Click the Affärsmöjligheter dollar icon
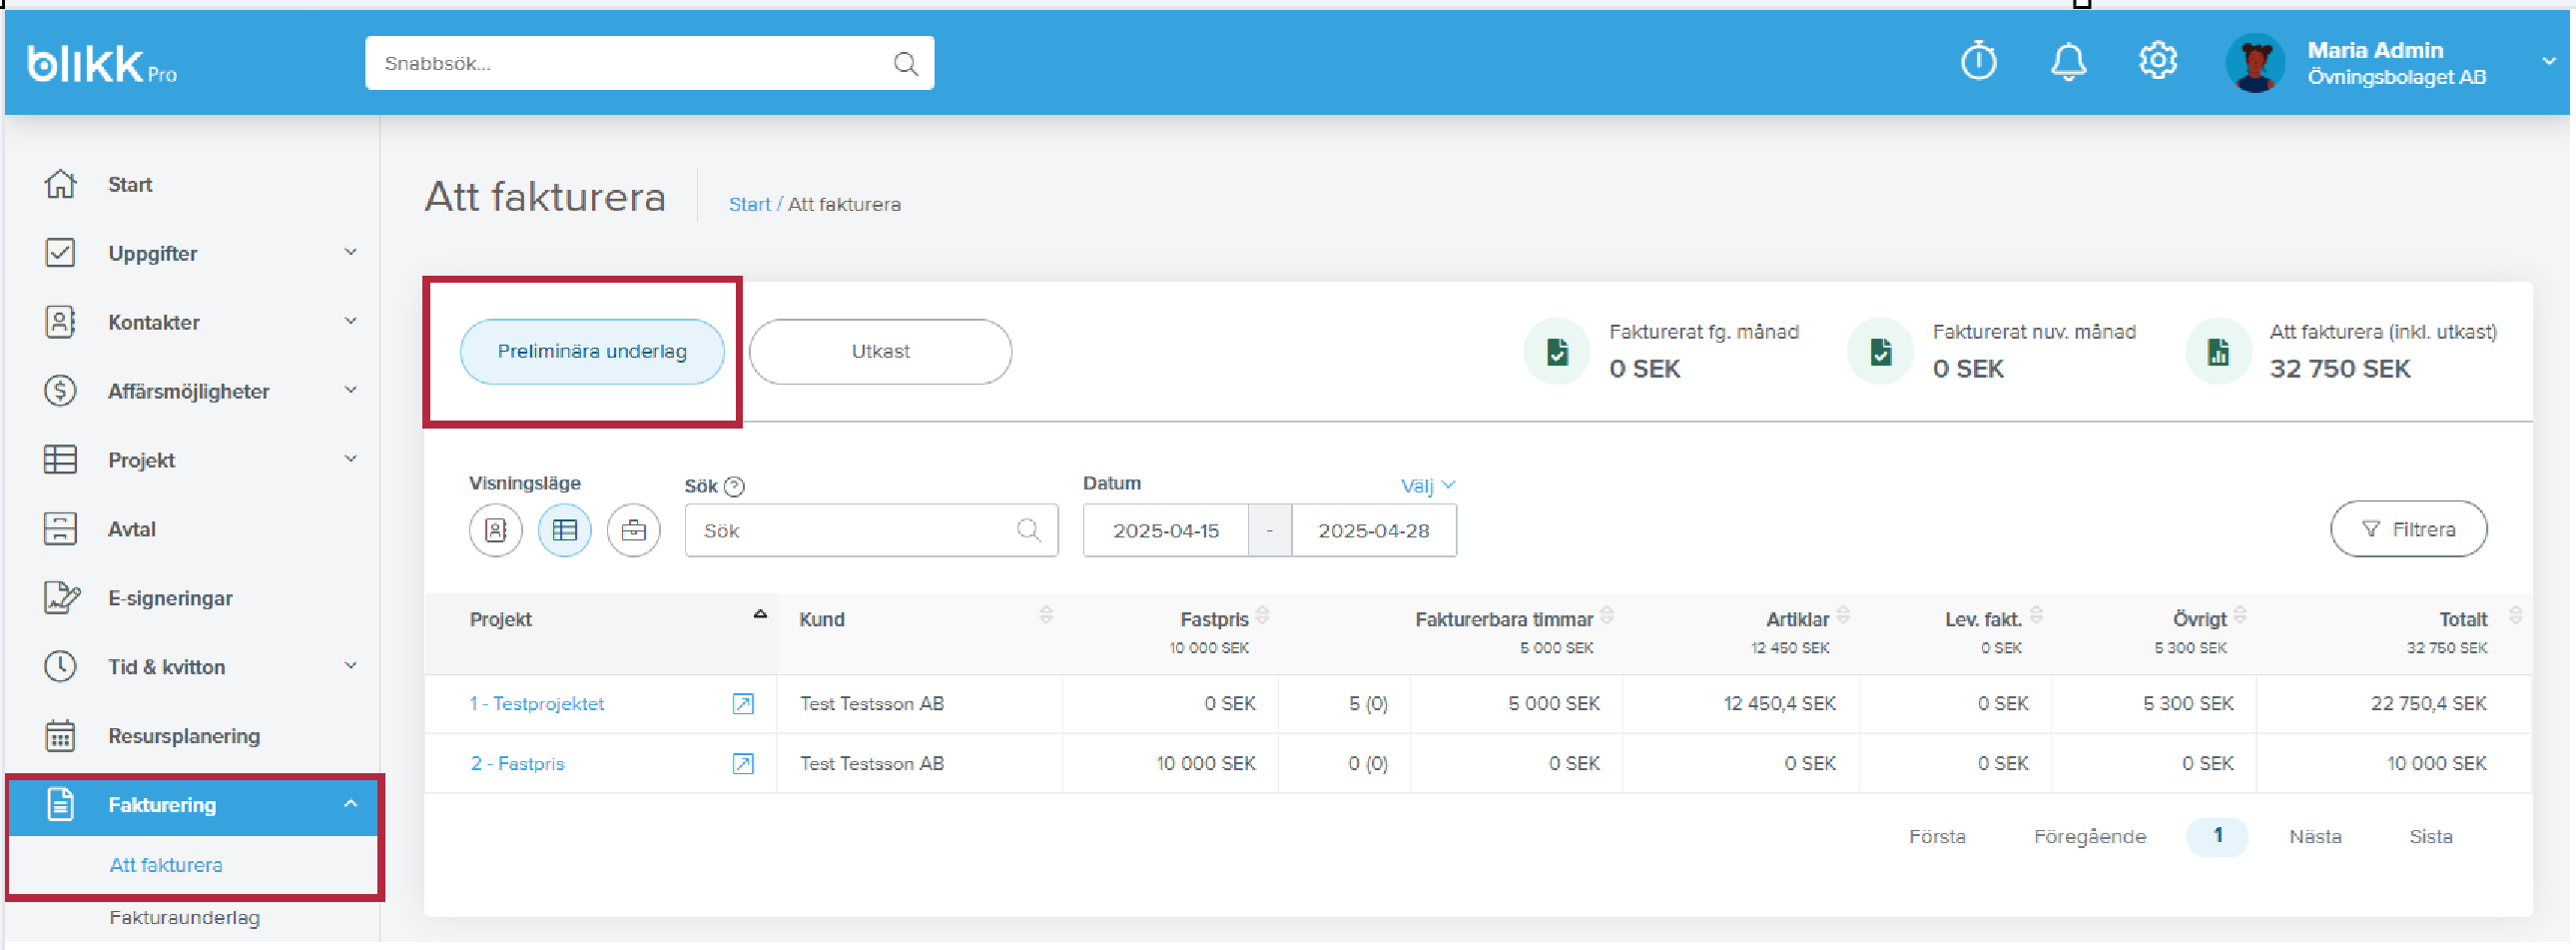The image size is (2576, 950). click(60, 391)
